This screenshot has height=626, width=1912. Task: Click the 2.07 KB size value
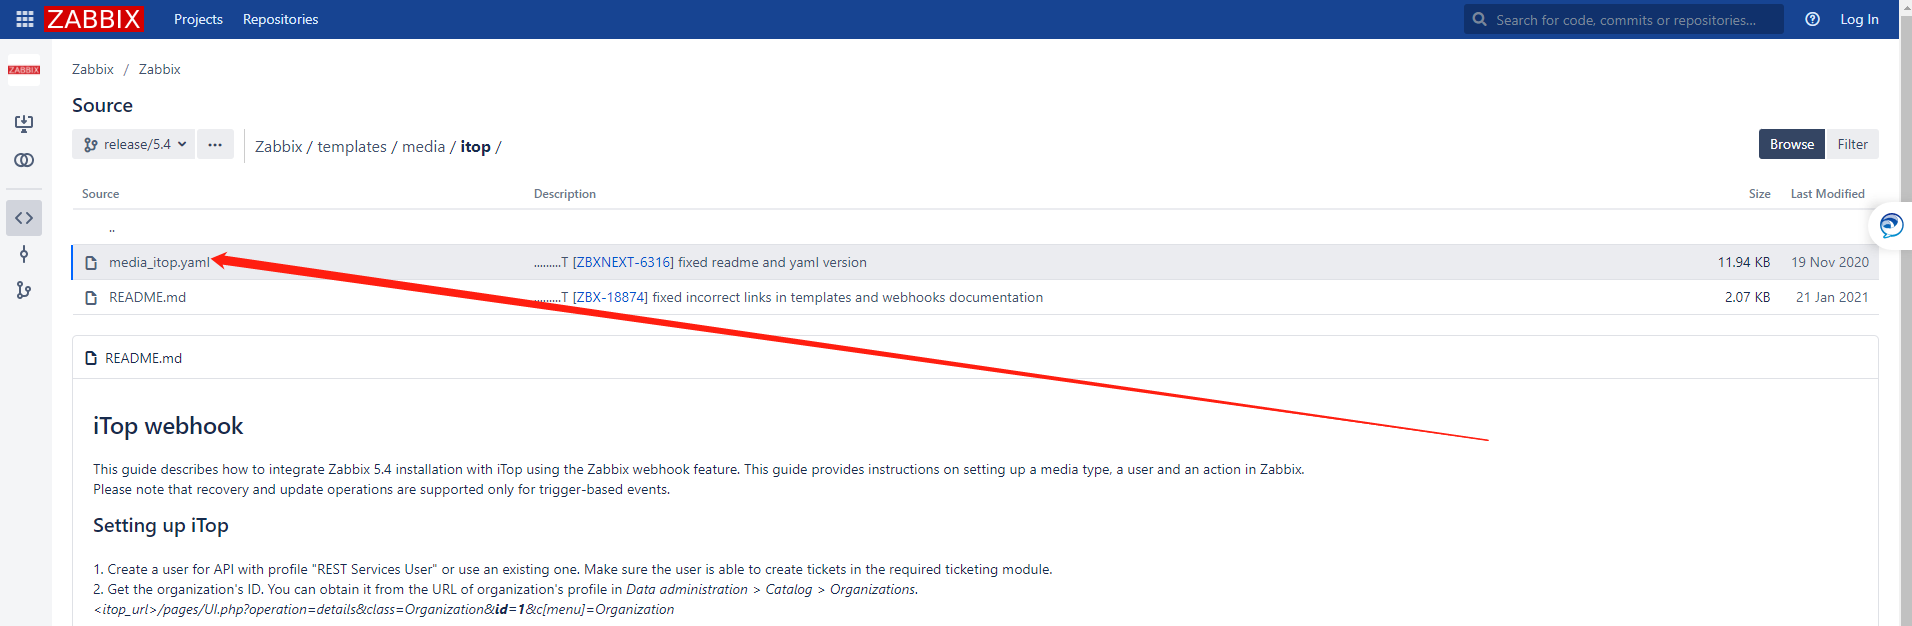click(x=1747, y=297)
